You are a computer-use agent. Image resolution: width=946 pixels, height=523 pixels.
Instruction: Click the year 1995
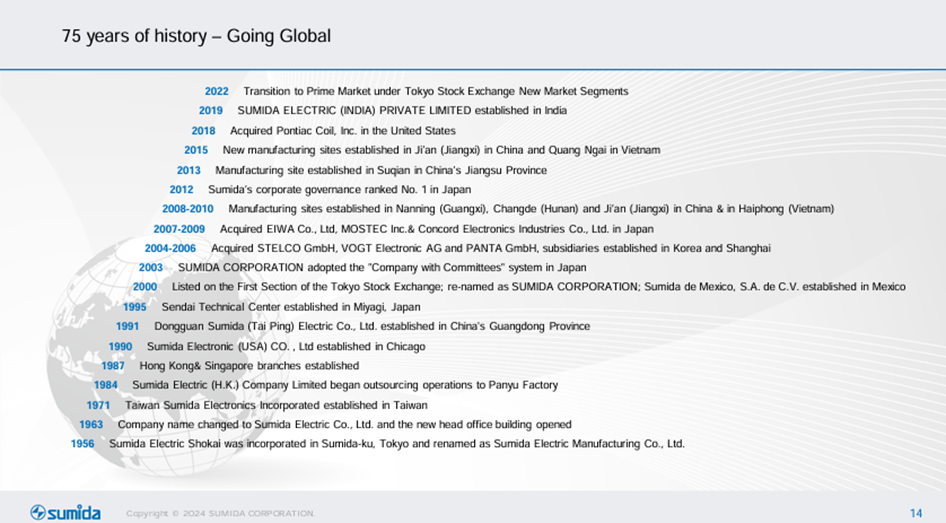pyautogui.click(x=135, y=306)
